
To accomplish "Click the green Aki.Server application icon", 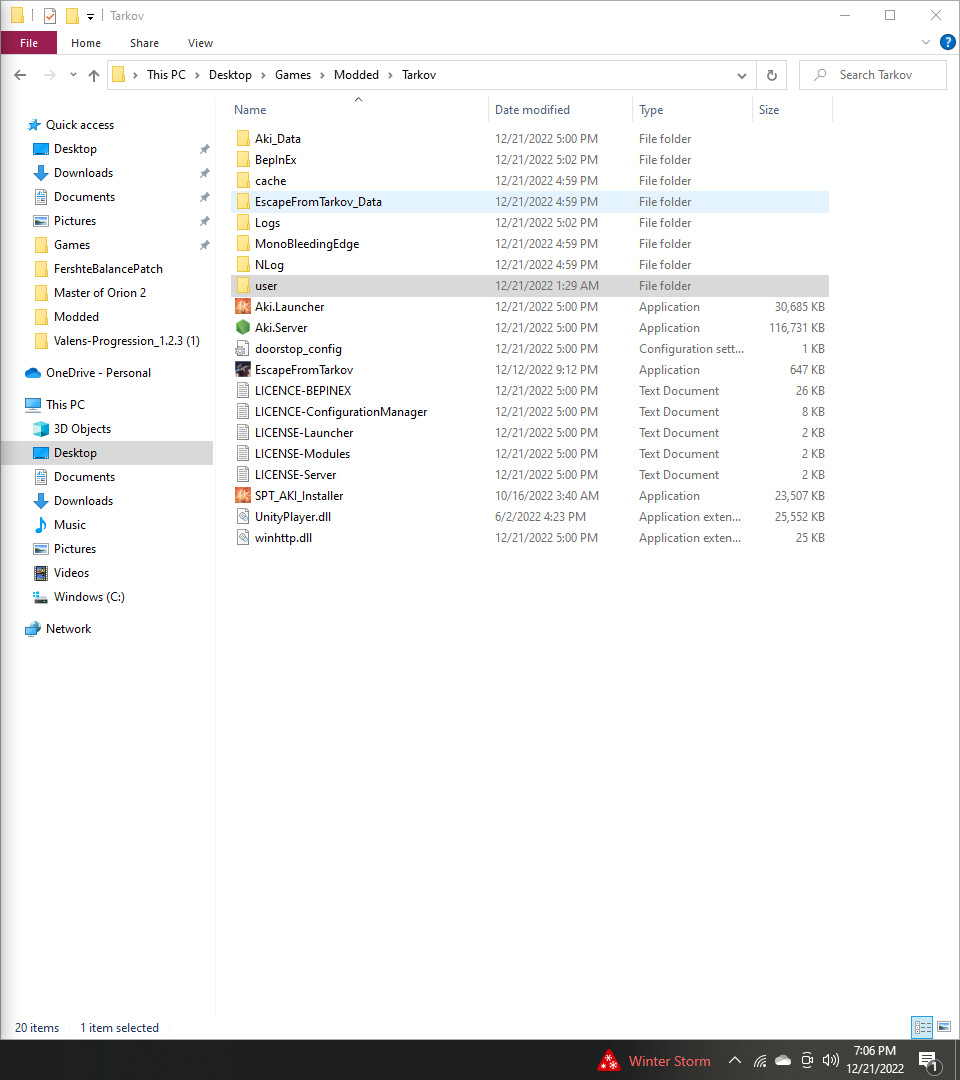I will pyautogui.click(x=242, y=328).
